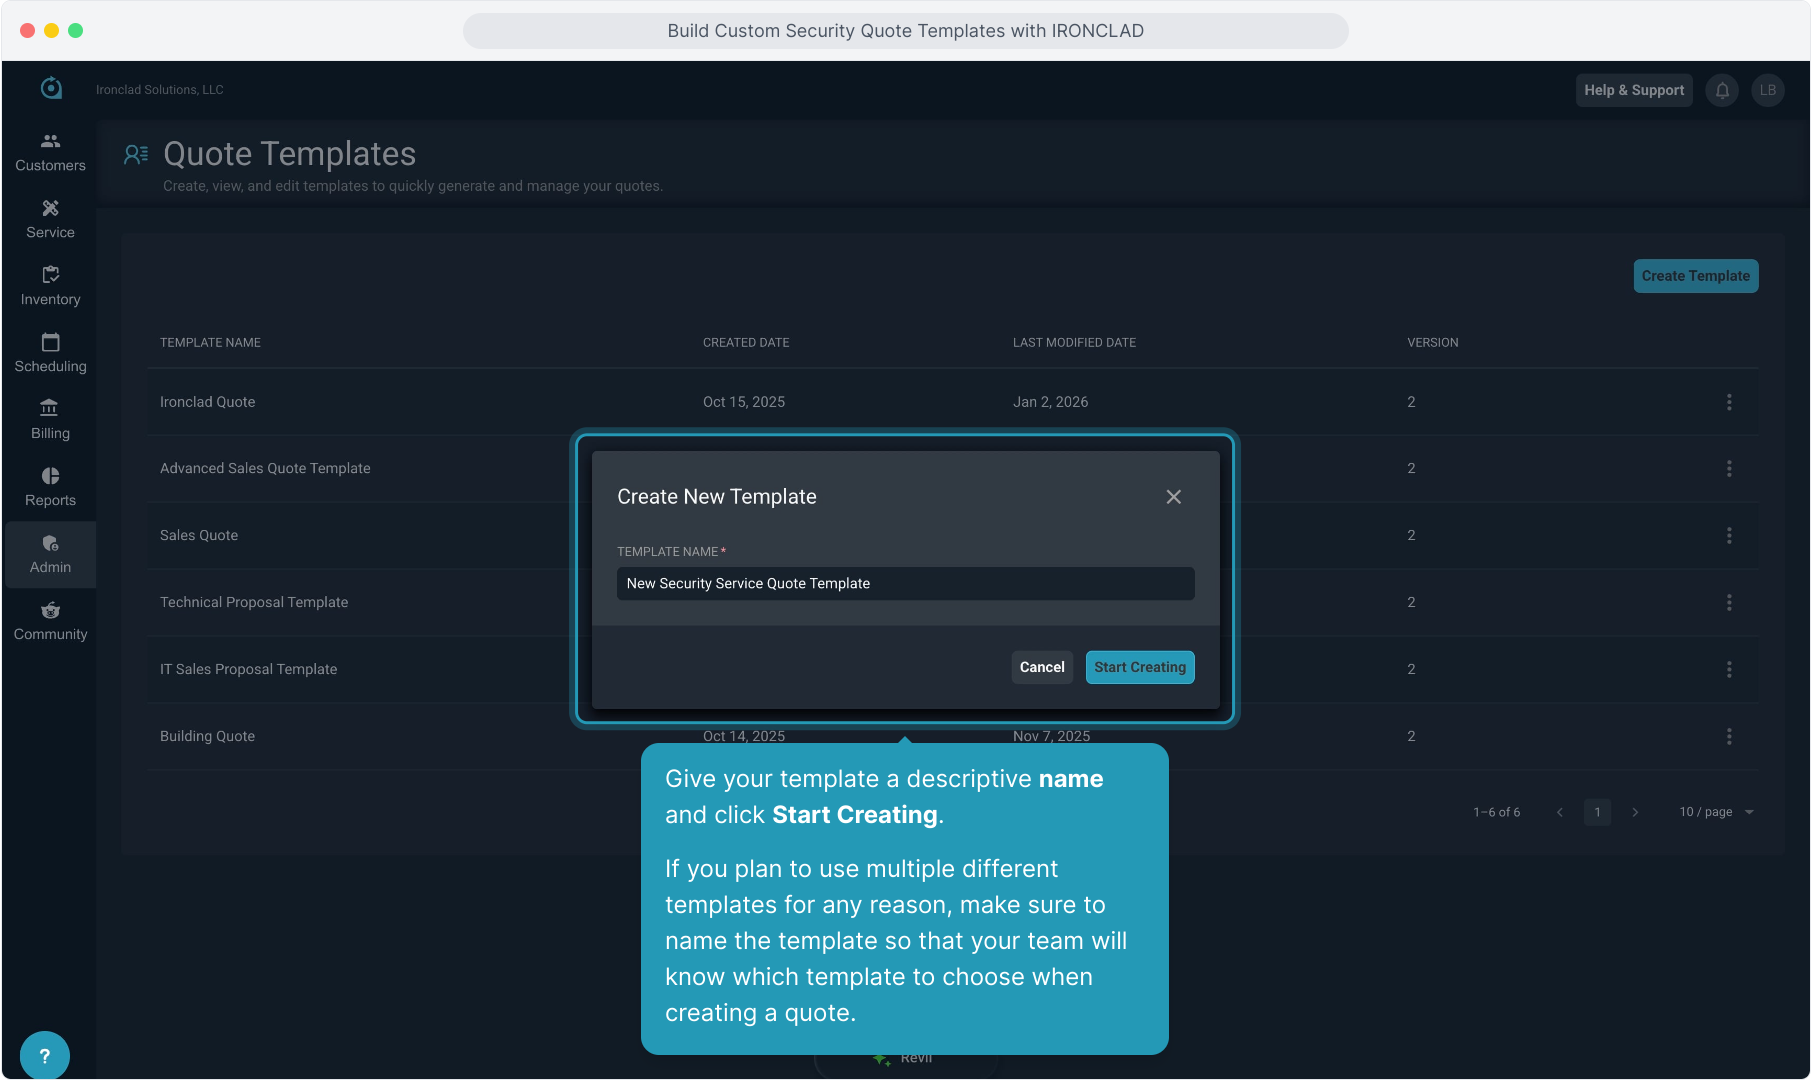Go to the Service tools section
The height and width of the screenshot is (1080, 1812).
pyautogui.click(x=50, y=220)
